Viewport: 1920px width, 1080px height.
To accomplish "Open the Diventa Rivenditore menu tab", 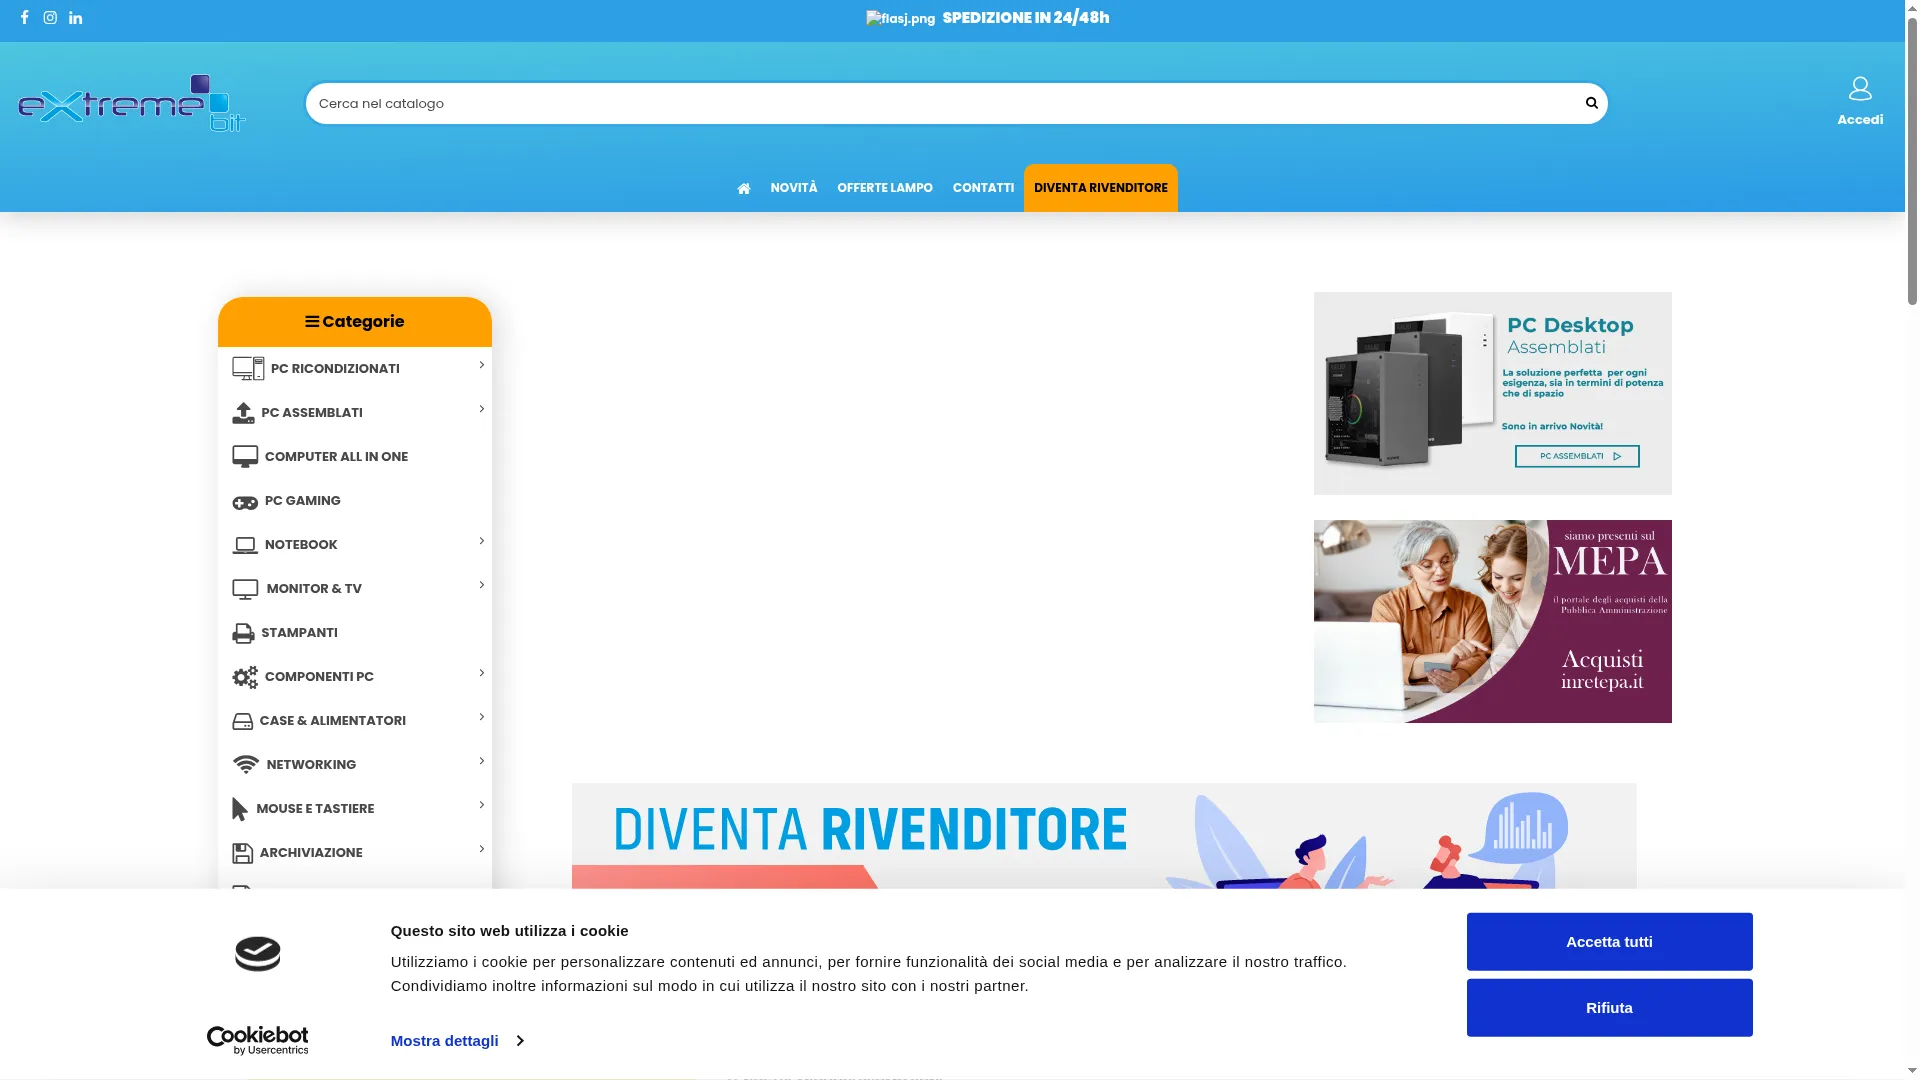I will pyautogui.click(x=1100, y=188).
